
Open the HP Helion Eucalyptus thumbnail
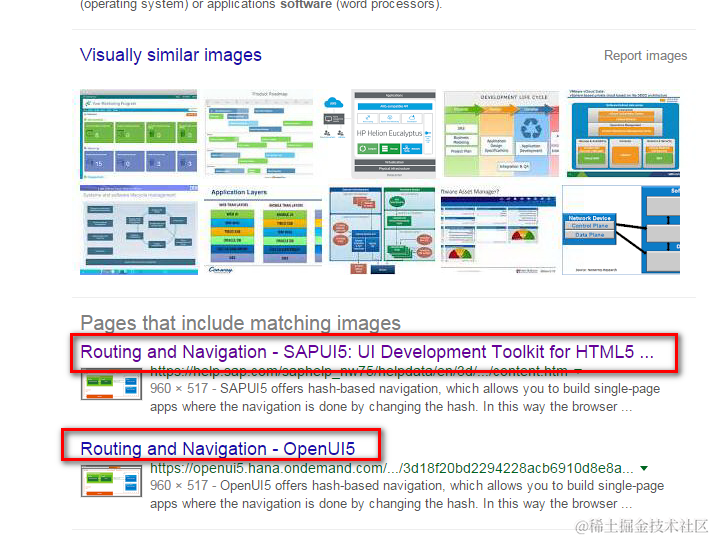coord(379,134)
